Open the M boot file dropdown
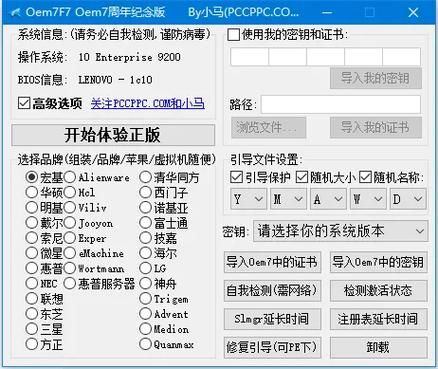This screenshot has width=438, height=369. pyautogui.click(x=288, y=199)
